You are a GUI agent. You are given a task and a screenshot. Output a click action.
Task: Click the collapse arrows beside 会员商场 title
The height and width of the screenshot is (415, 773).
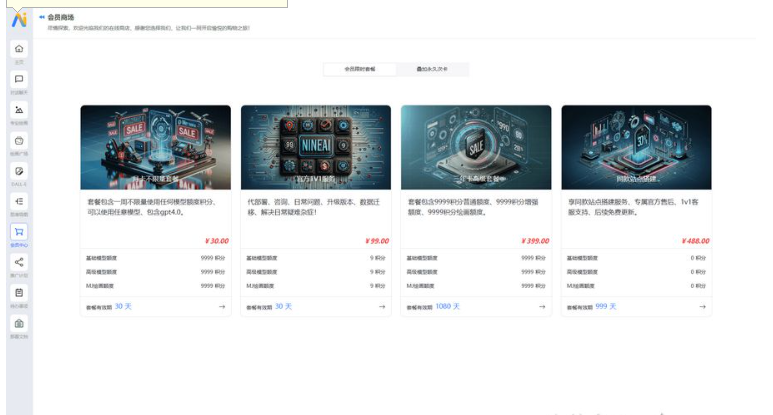coord(42,17)
